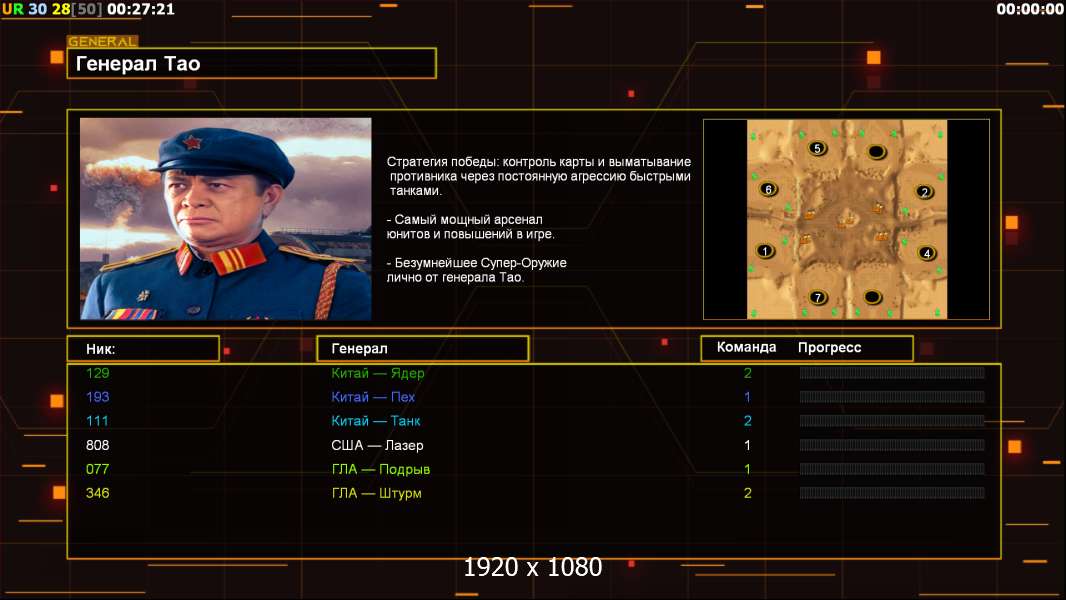Click team number 2 in player 129's row
1066x600 pixels.
click(x=748, y=373)
